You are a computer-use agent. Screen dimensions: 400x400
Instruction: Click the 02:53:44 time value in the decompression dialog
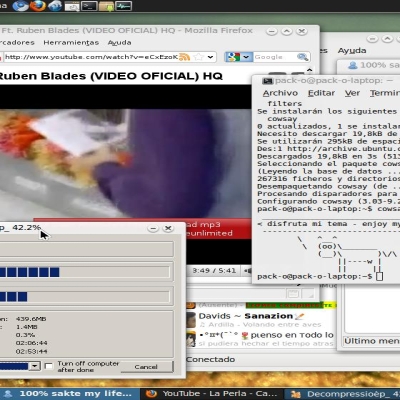point(31,351)
